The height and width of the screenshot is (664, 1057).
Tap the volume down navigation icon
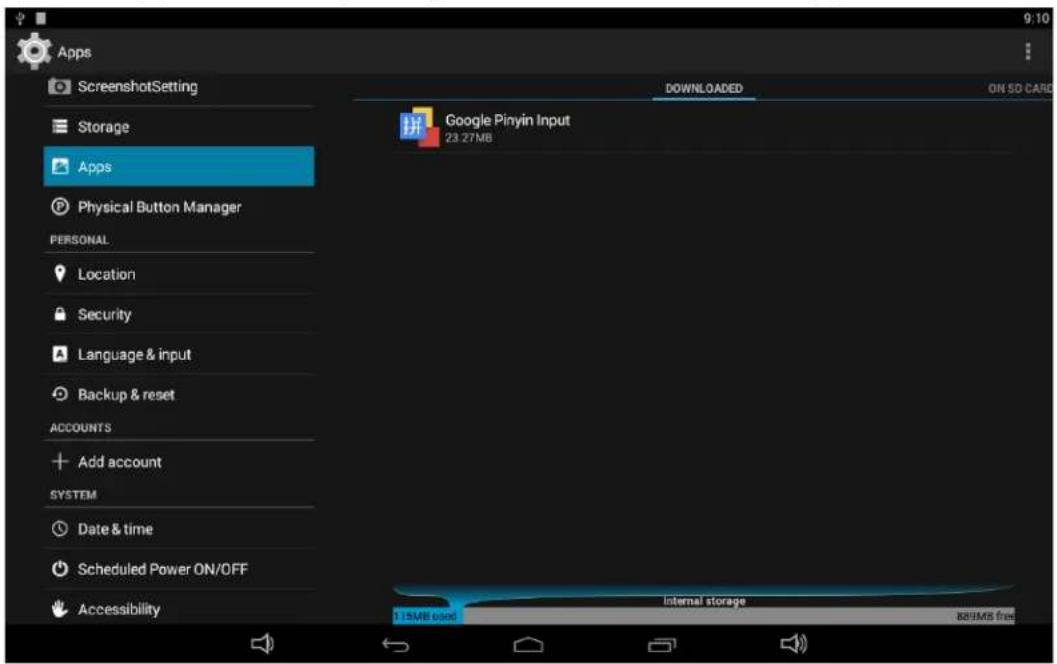point(262,644)
